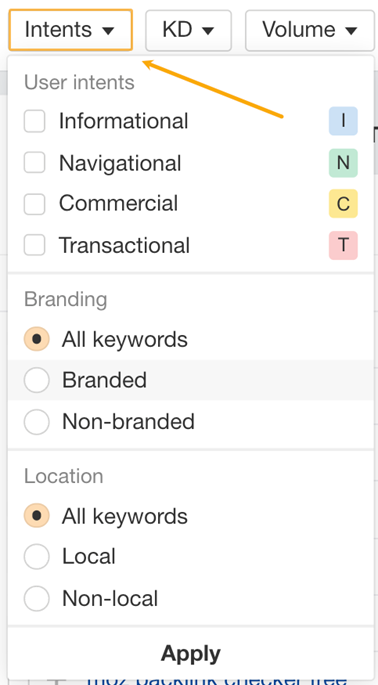Click the blue Informational "I" badge
The width and height of the screenshot is (378, 685).
pyautogui.click(x=343, y=121)
